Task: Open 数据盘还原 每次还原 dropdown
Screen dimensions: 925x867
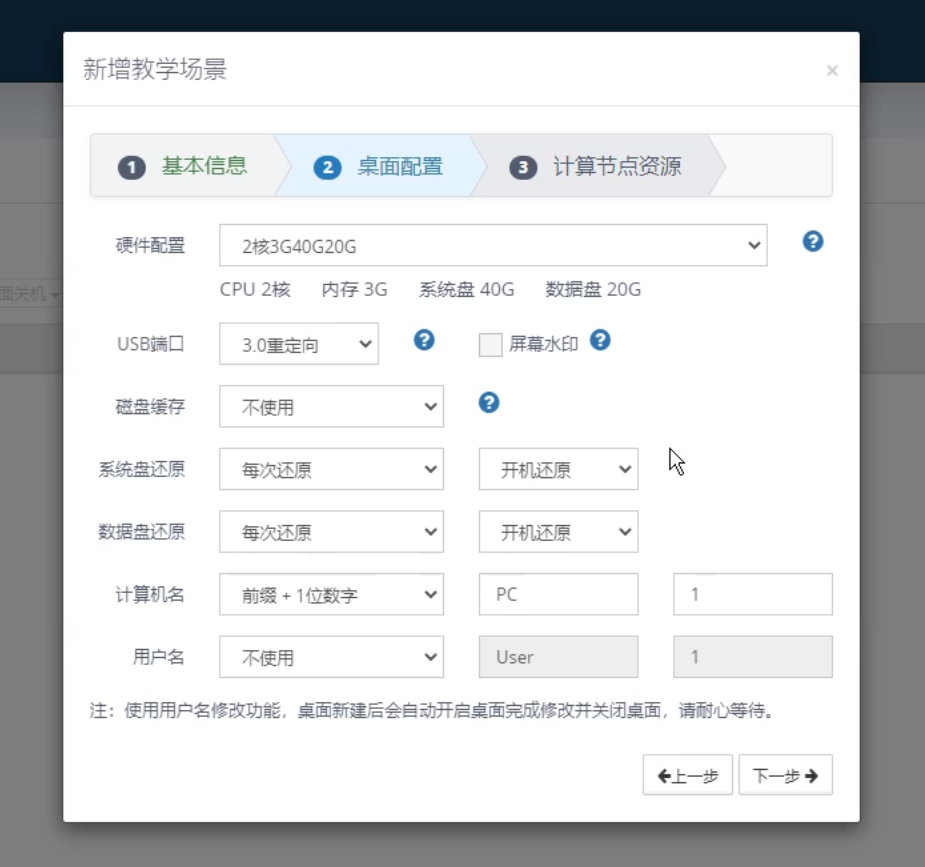Action: point(331,532)
